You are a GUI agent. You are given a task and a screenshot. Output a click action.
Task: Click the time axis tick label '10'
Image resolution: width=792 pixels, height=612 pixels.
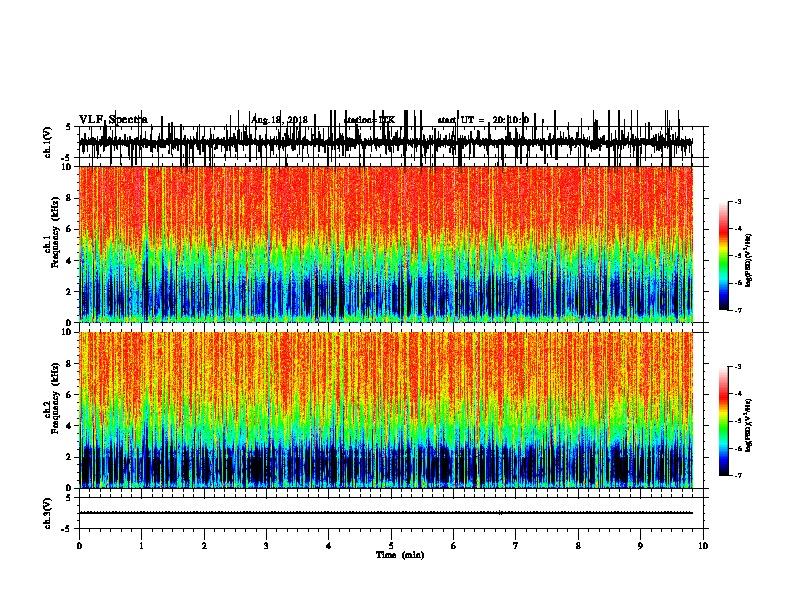tap(703, 546)
